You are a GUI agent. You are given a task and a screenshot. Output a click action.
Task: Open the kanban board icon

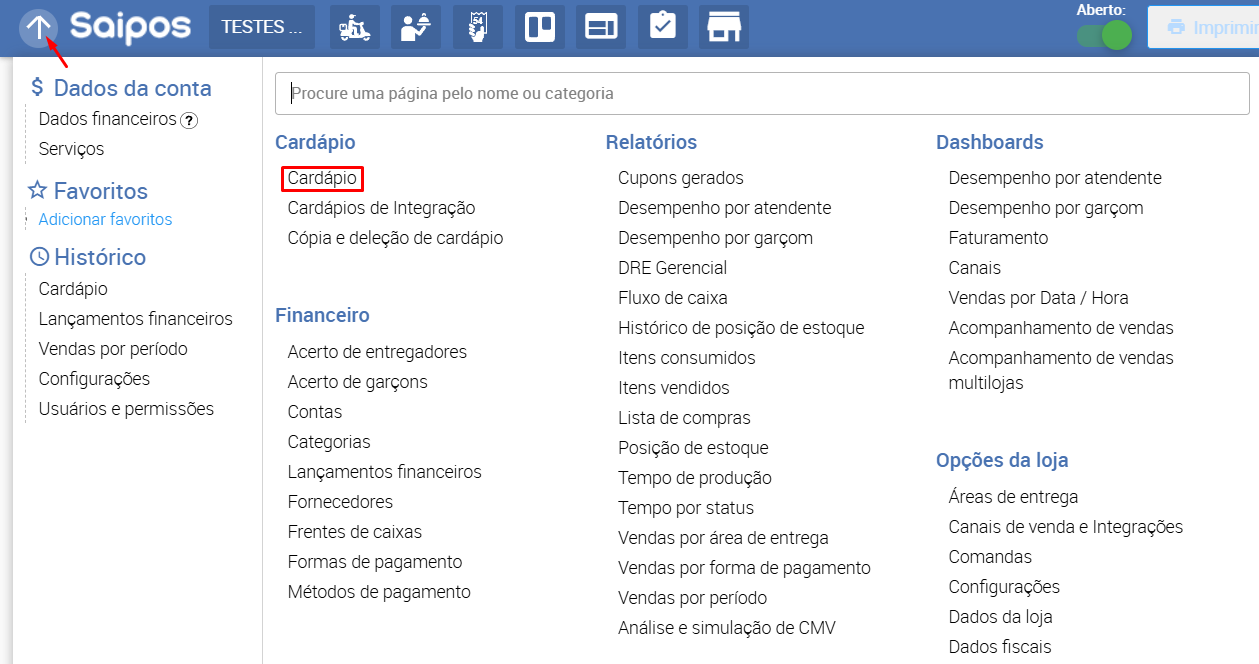tap(540, 27)
